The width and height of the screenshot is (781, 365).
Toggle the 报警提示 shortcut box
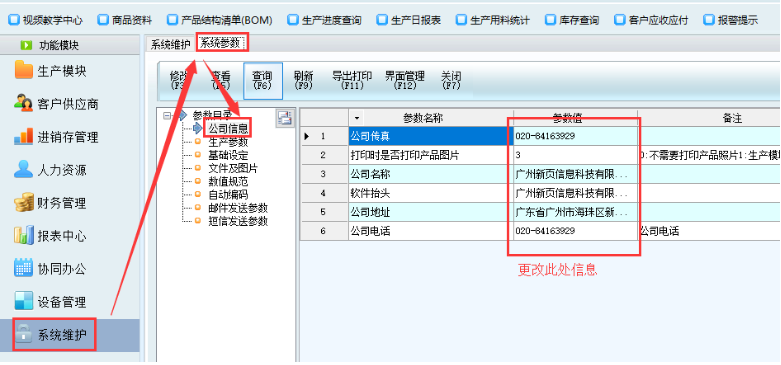tap(708, 20)
